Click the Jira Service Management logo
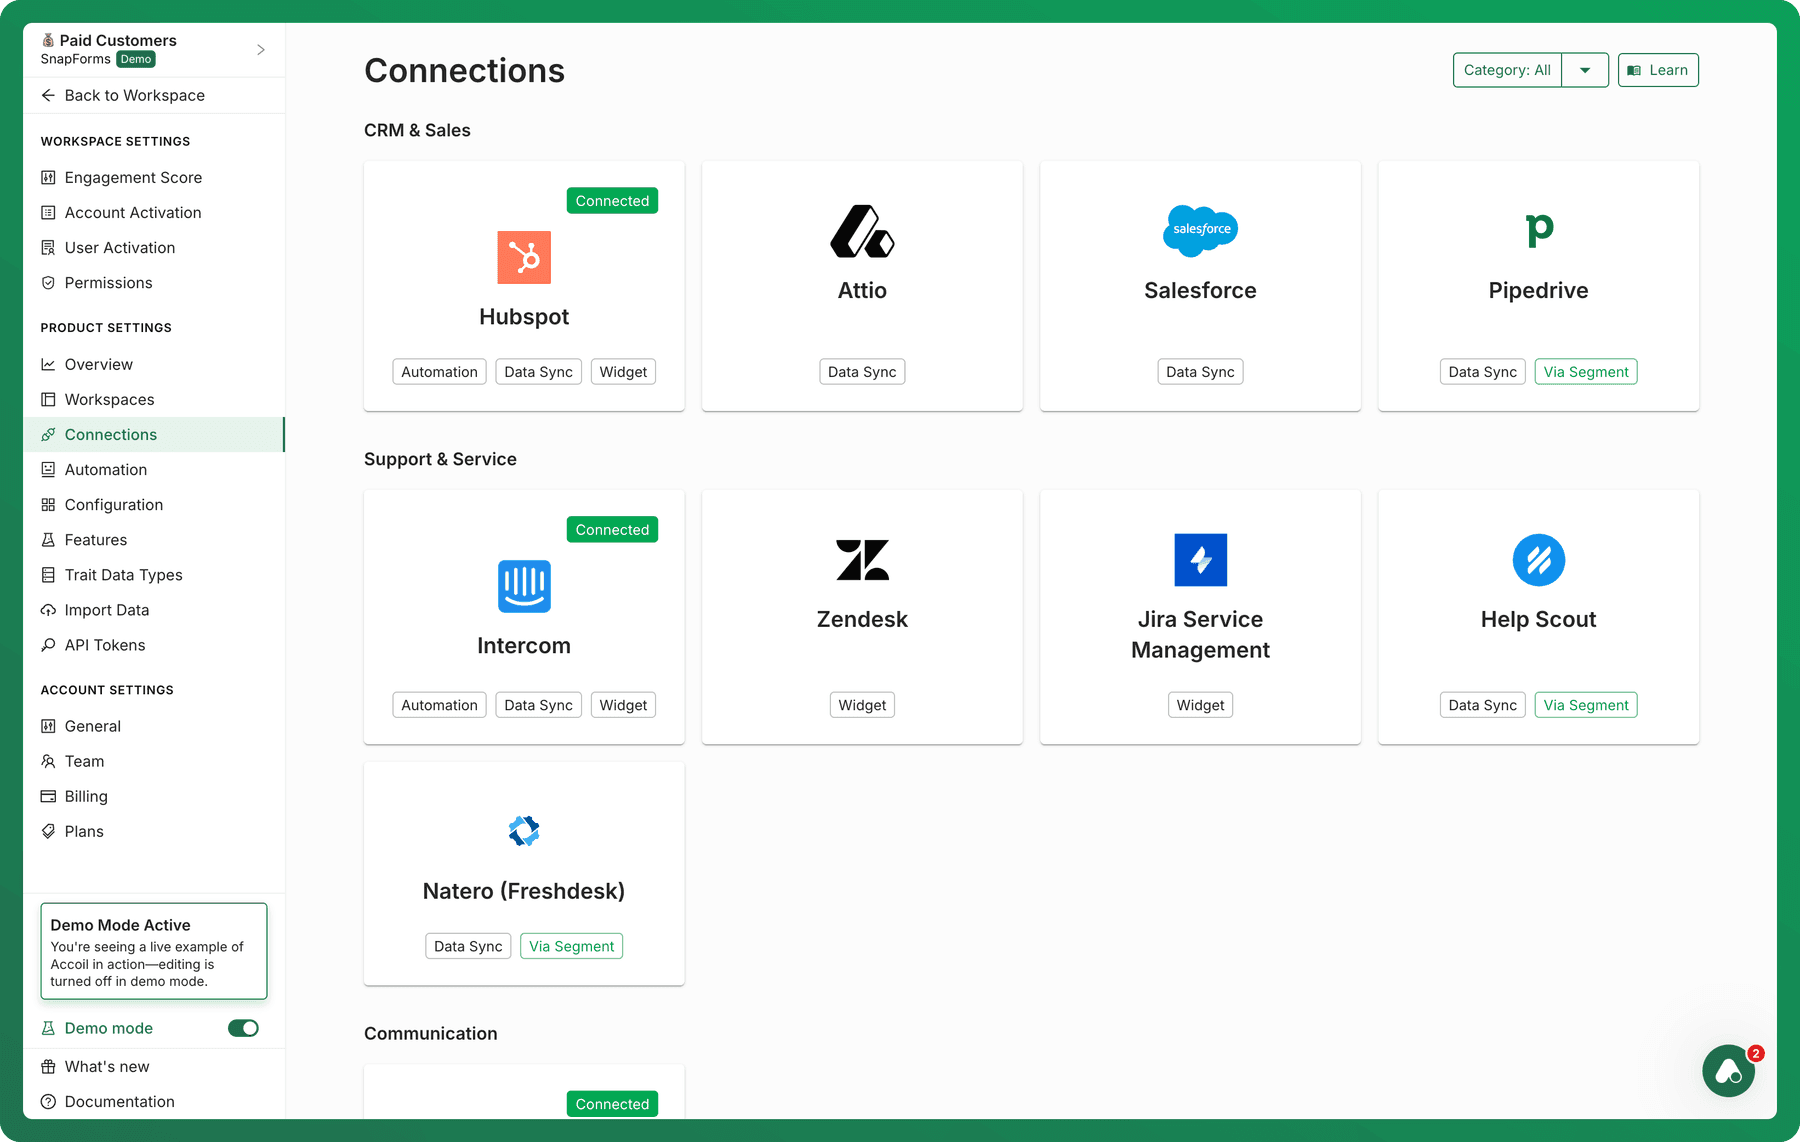The image size is (1800, 1142). pyautogui.click(x=1200, y=560)
